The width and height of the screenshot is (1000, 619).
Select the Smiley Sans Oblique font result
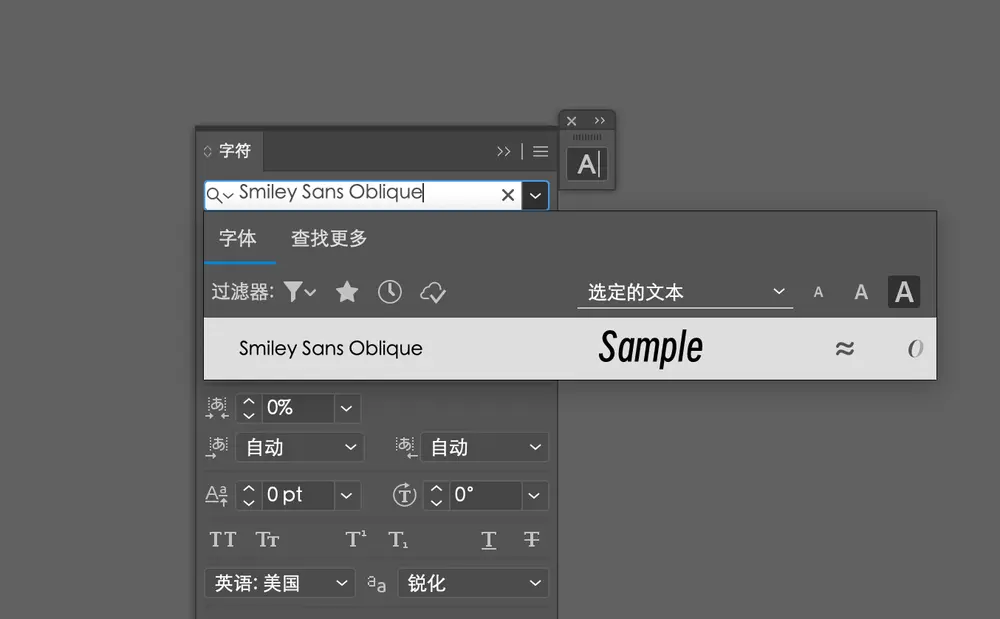click(330, 349)
